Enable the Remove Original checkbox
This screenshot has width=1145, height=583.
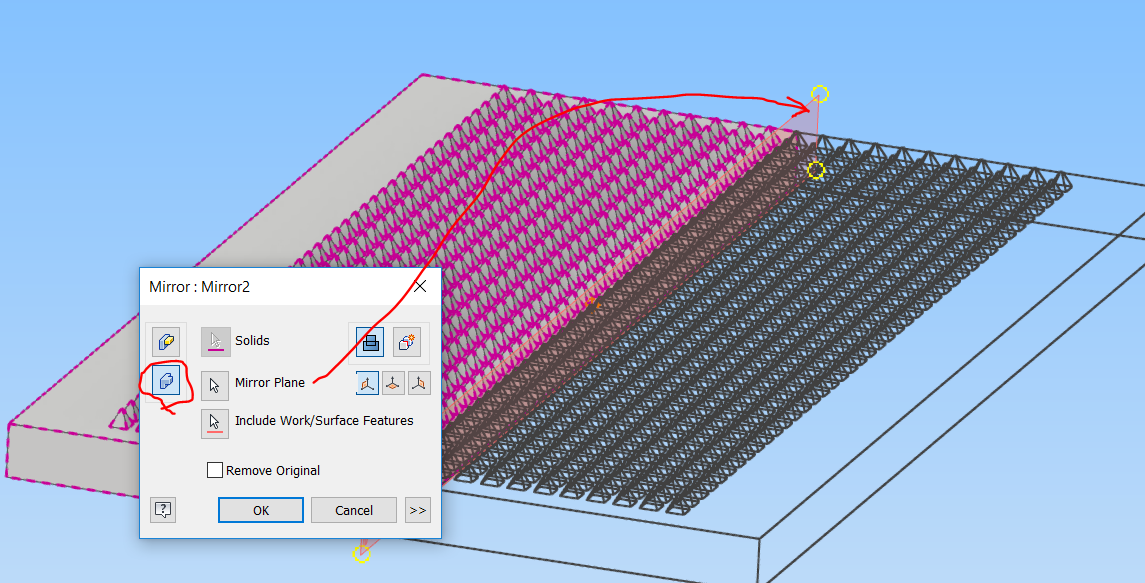215,470
